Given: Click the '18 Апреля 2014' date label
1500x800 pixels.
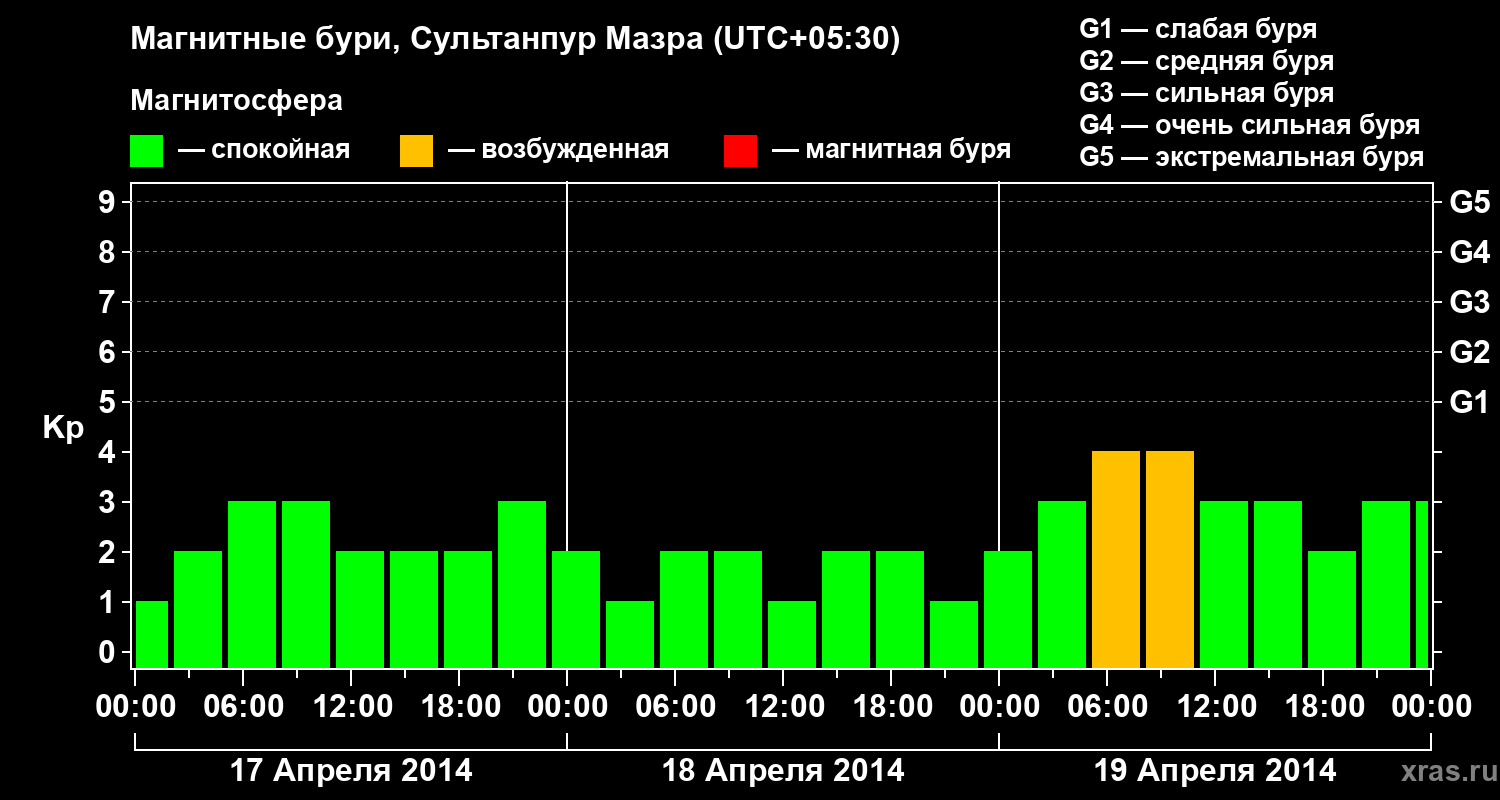Looking at the screenshot, I should click(783, 771).
